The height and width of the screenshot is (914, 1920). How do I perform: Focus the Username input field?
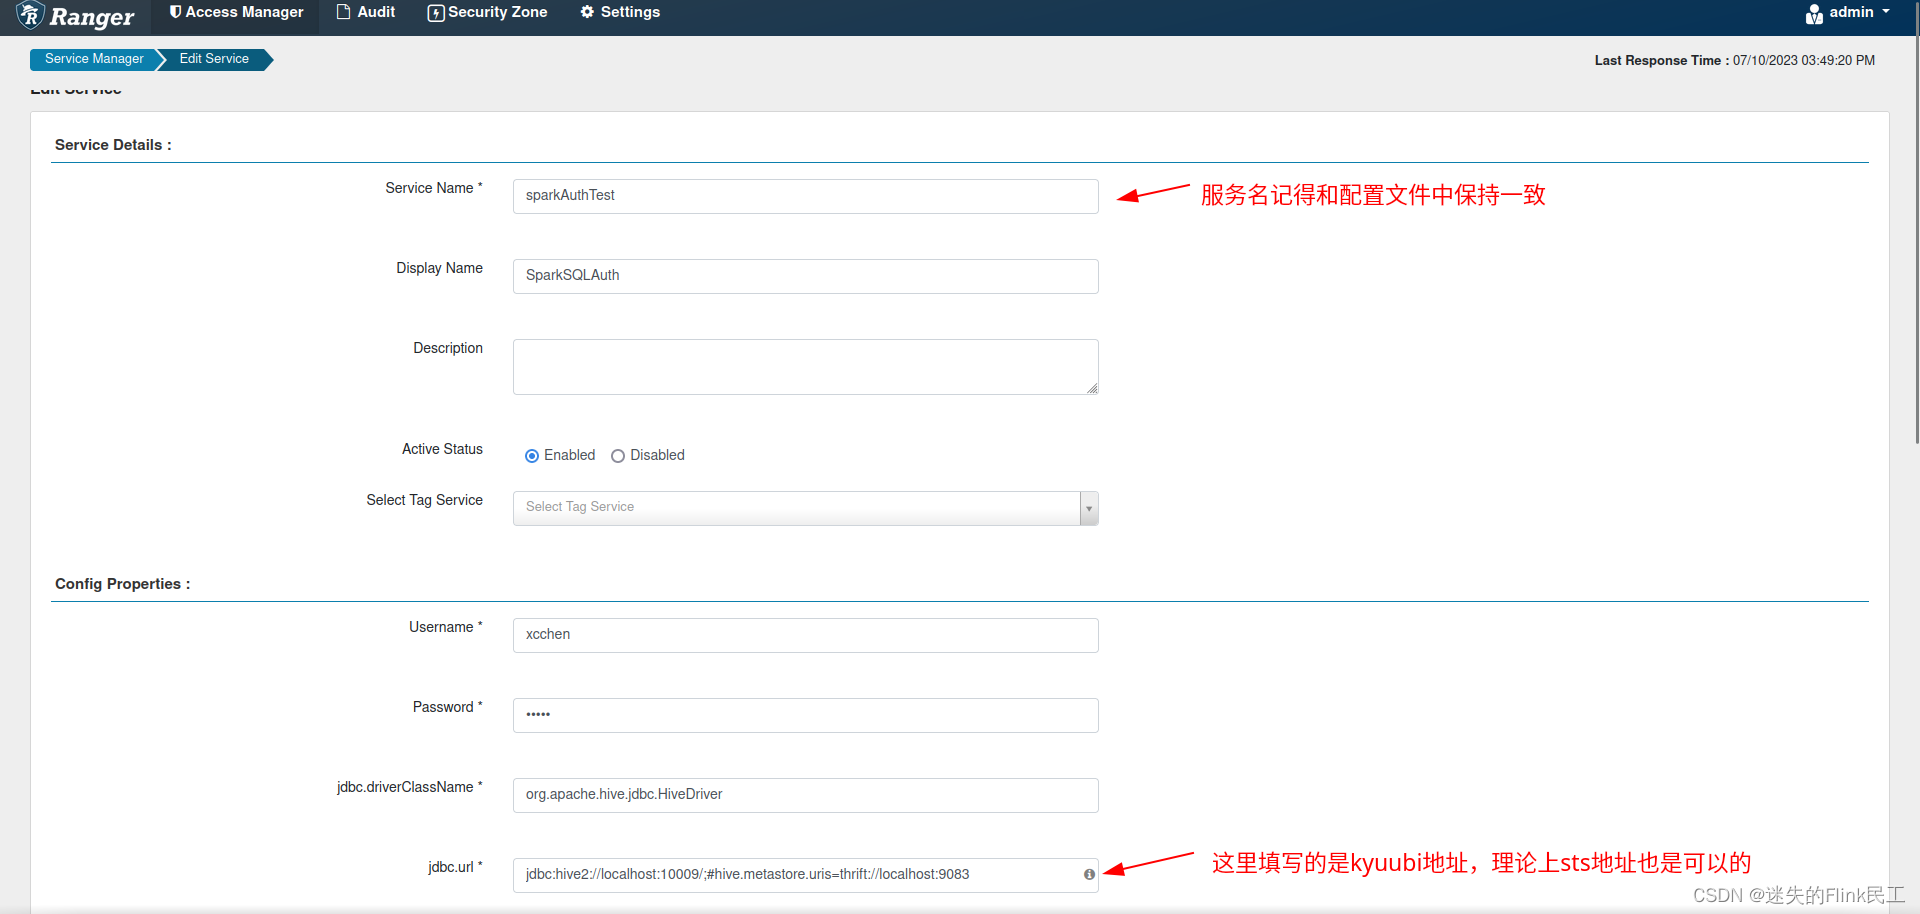[805, 635]
